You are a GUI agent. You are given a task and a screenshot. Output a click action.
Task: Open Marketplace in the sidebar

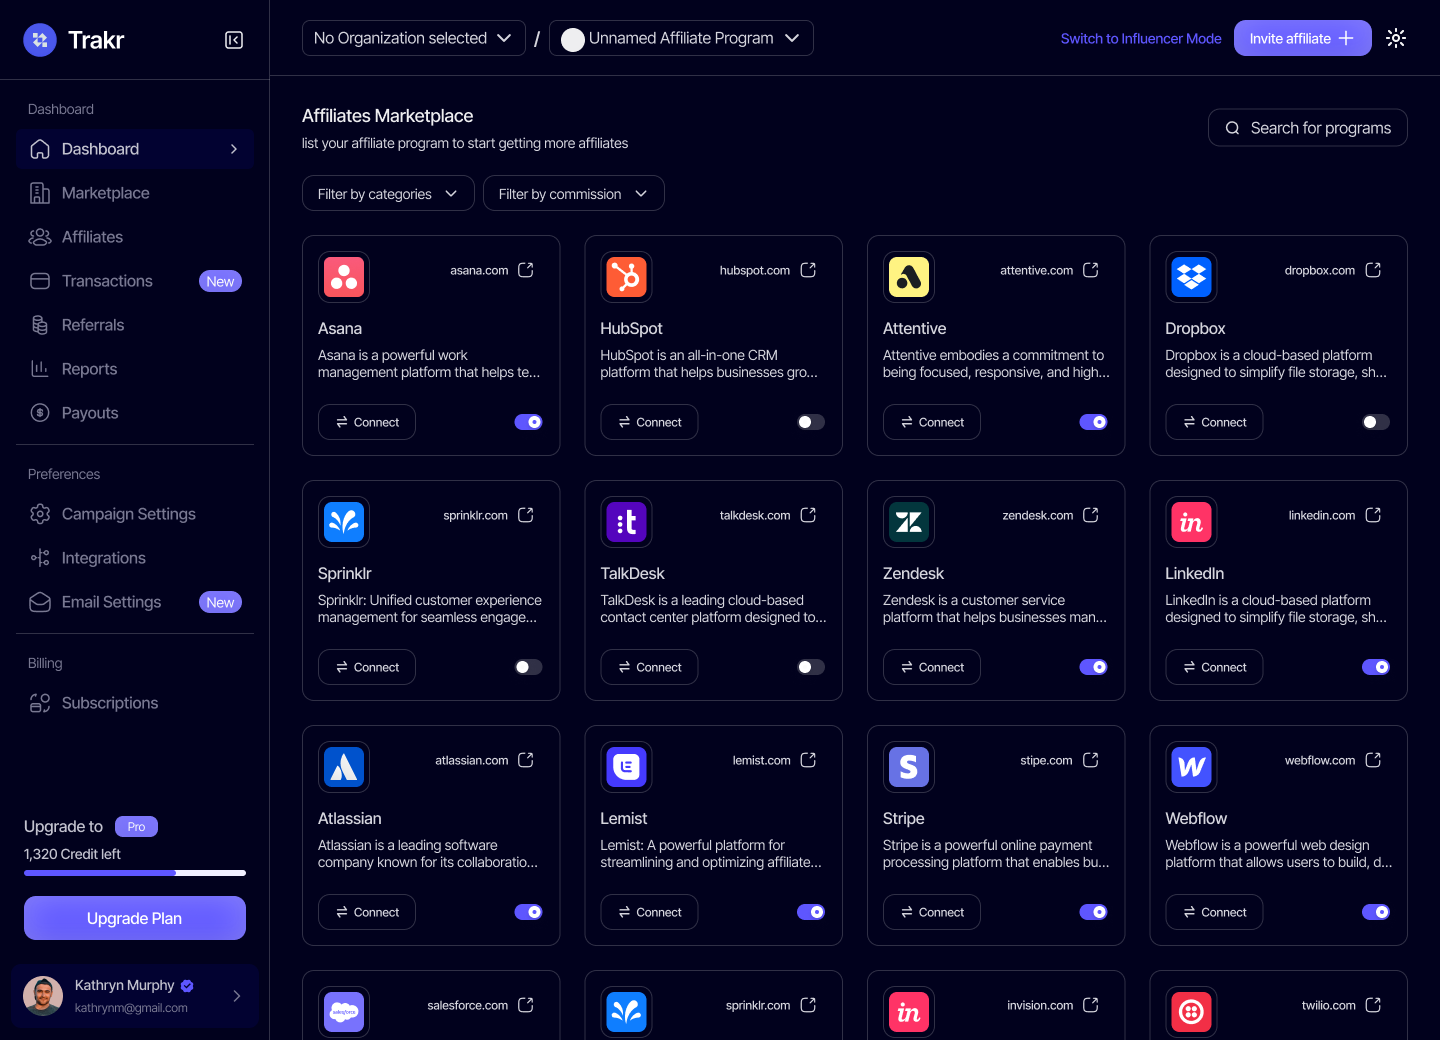(x=105, y=193)
